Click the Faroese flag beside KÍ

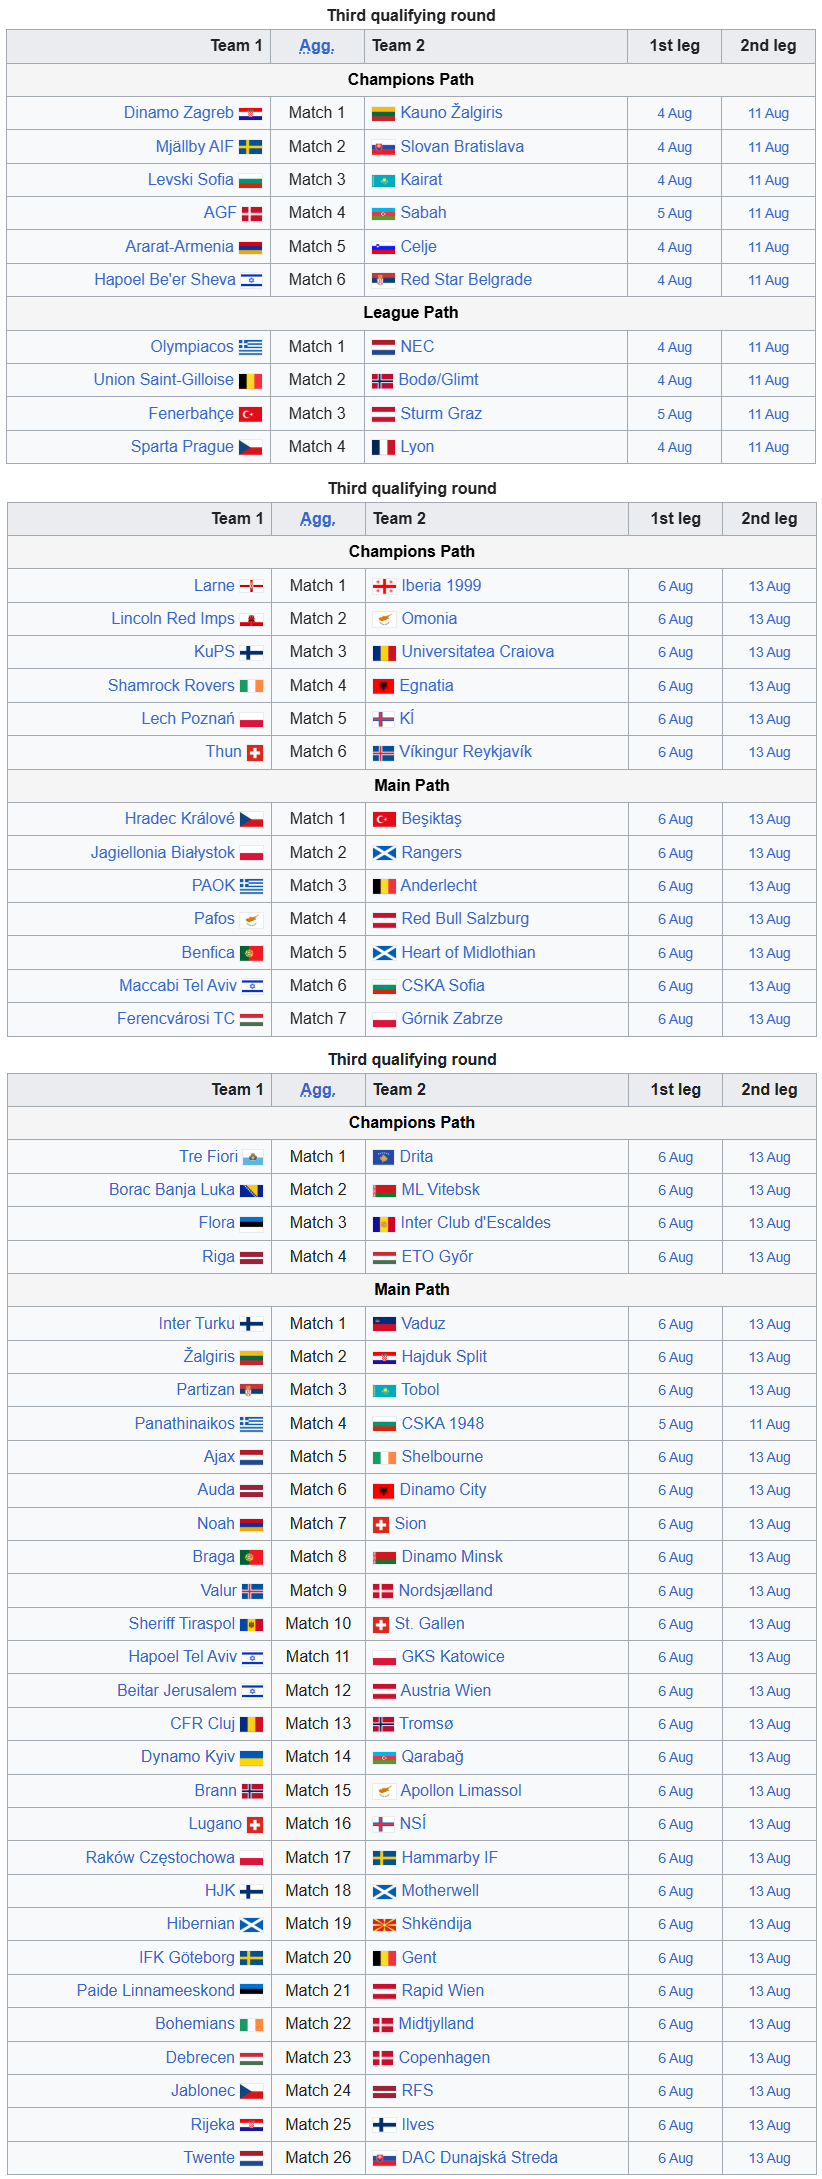tap(383, 719)
